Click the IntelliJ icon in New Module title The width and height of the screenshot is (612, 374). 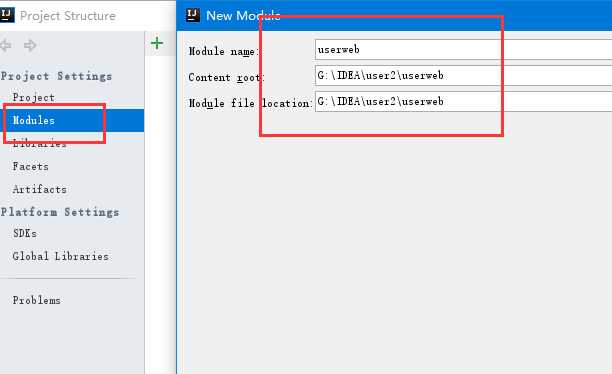193,15
